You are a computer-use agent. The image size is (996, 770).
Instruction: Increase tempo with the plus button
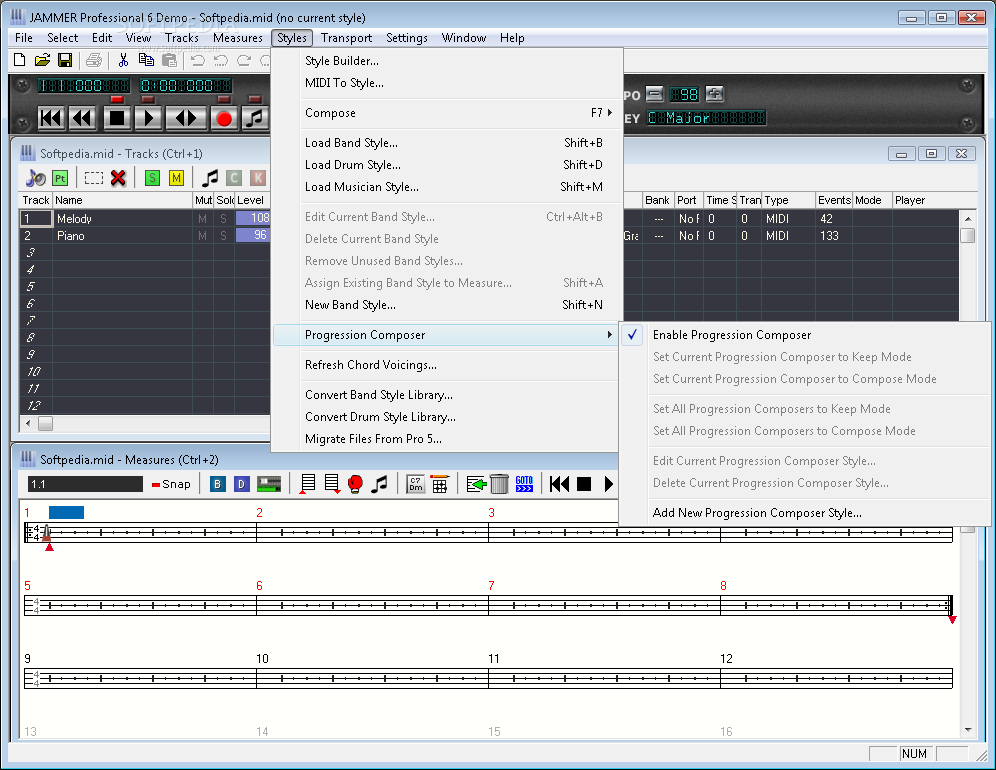click(715, 95)
